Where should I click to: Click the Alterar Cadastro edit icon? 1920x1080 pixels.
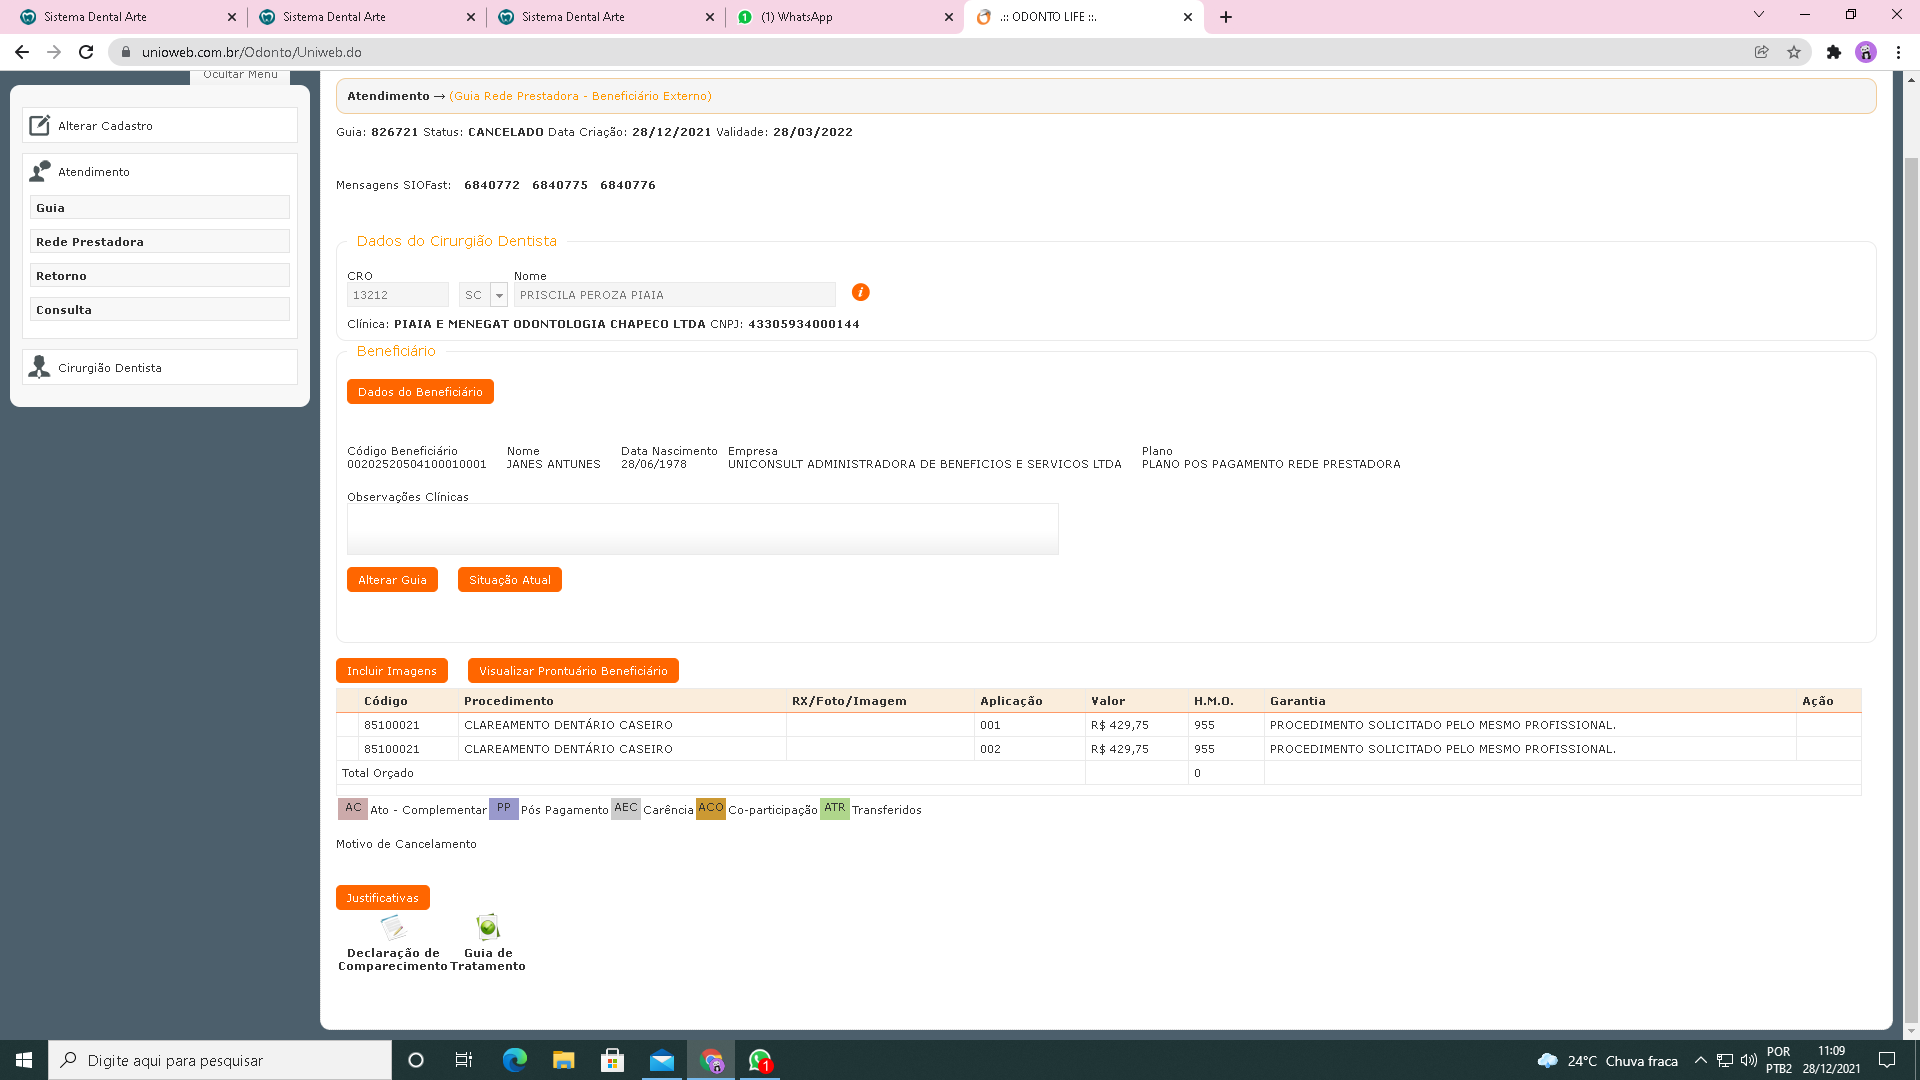(x=40, y=125)
